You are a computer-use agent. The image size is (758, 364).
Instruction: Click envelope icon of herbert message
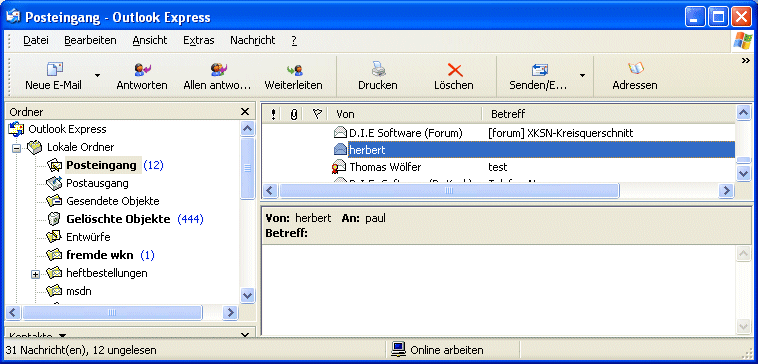pyautogui.click(x=340, y=150)
